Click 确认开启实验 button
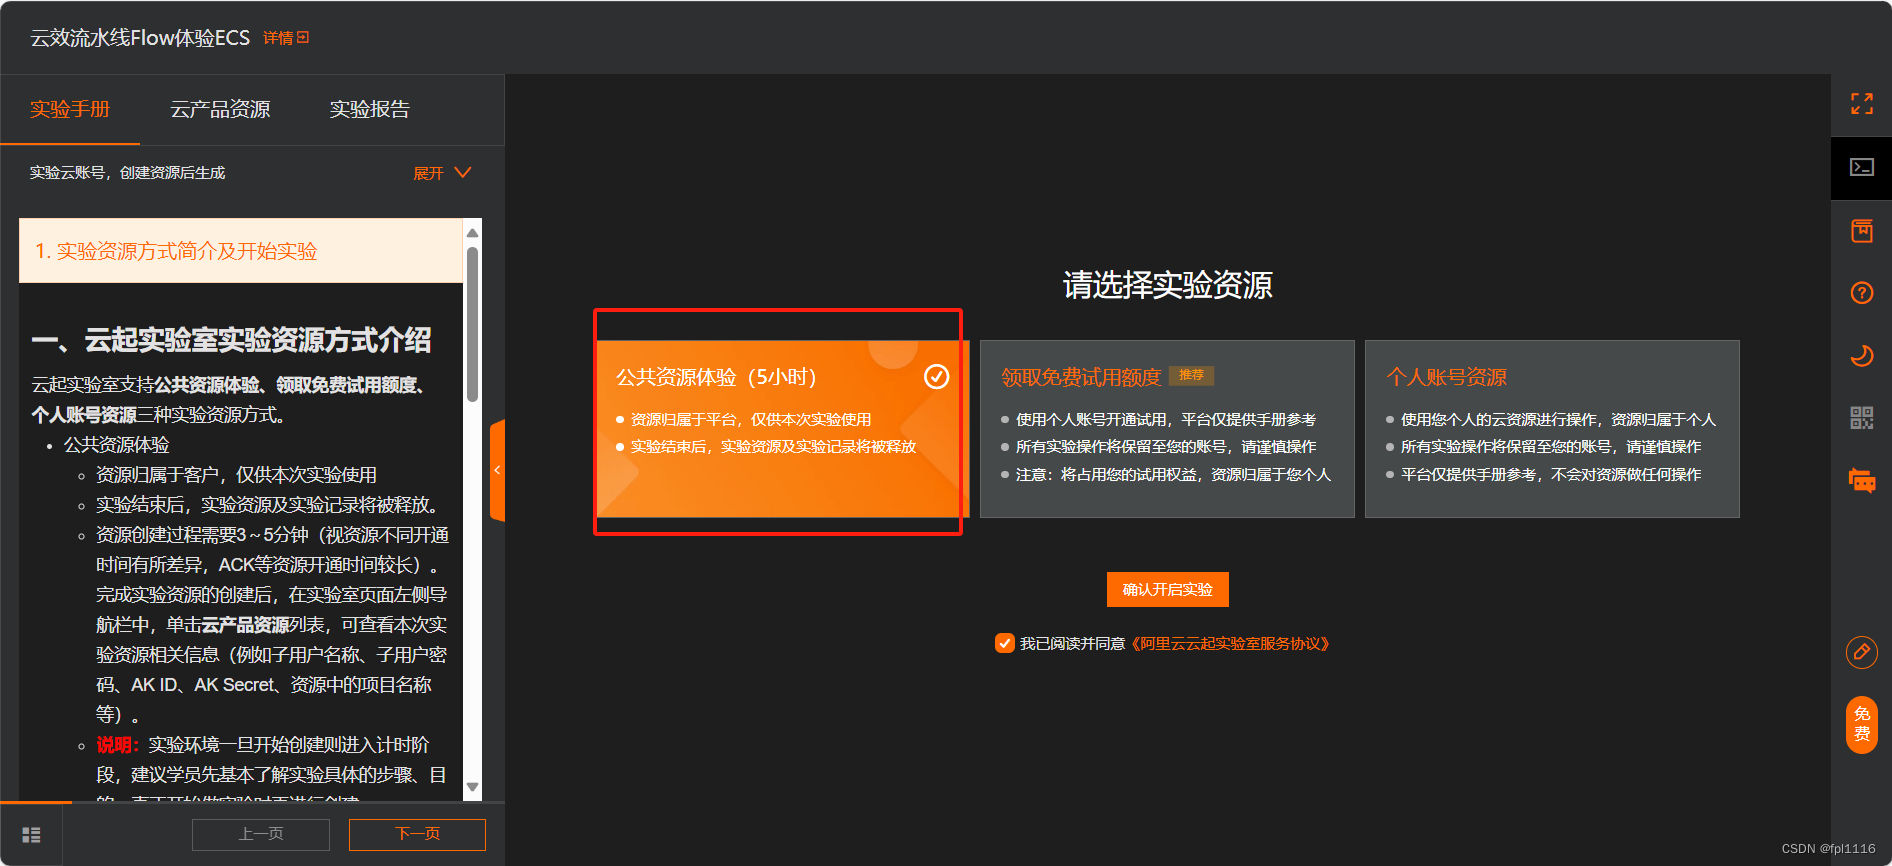The width and height of the screenshot is (1892, 866). pyautogui.click(x=1167, y=590)
